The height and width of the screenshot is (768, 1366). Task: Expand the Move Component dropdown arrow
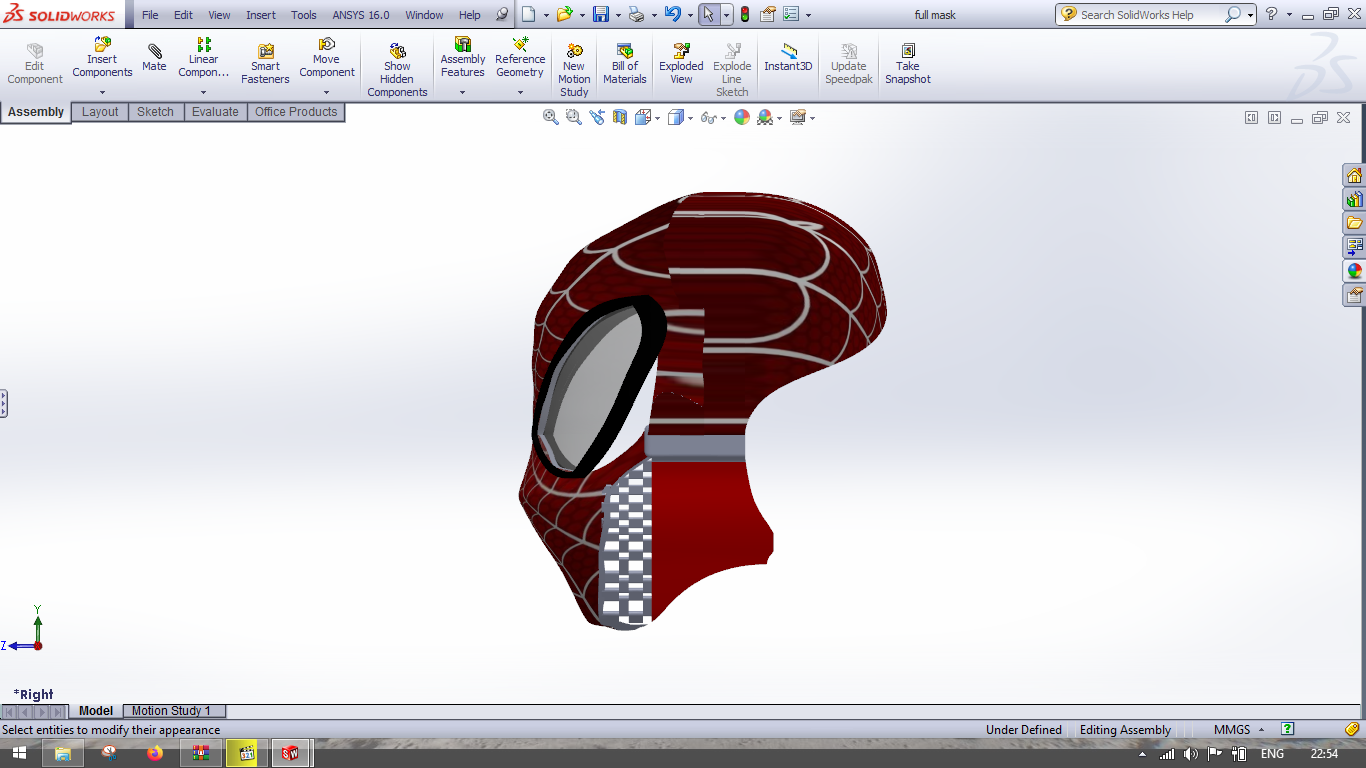pos(327,93)
